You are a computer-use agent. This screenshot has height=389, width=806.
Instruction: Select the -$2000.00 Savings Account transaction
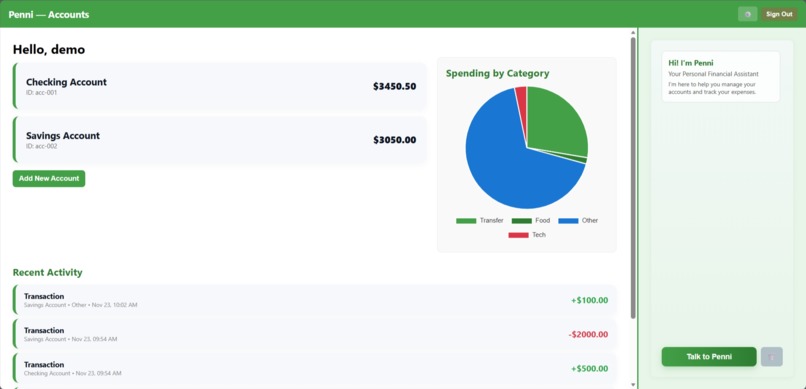[x=314, y=335]
